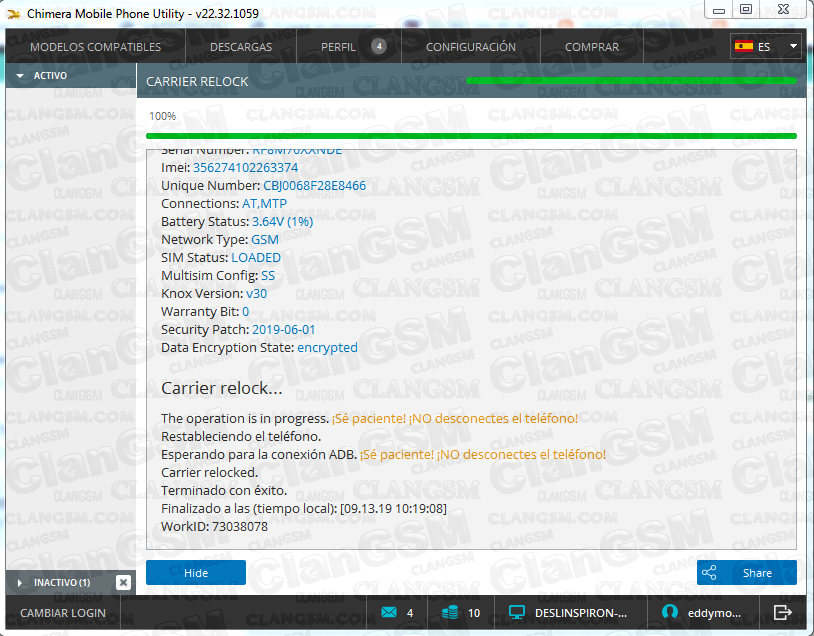This screenshot has width=814, height=636.
Task: Click the Connections value AT,MTP
Action: tap(264, 204)
